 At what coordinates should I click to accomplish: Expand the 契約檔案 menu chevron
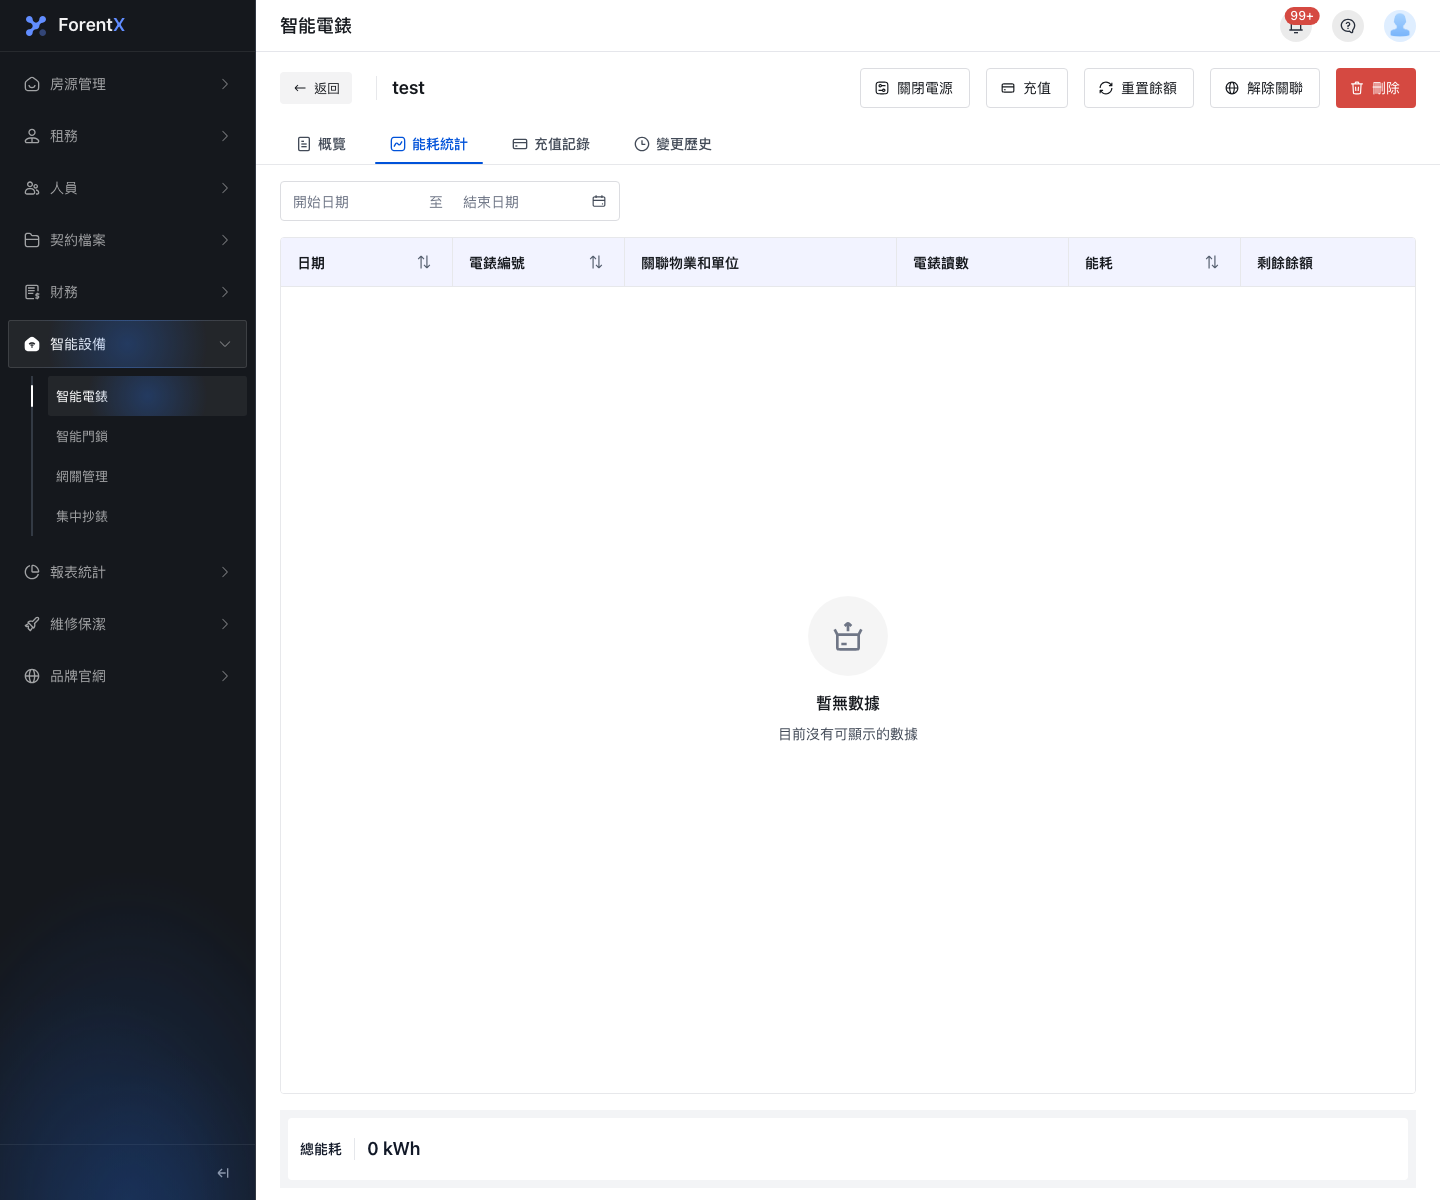[x=225, y=240]
